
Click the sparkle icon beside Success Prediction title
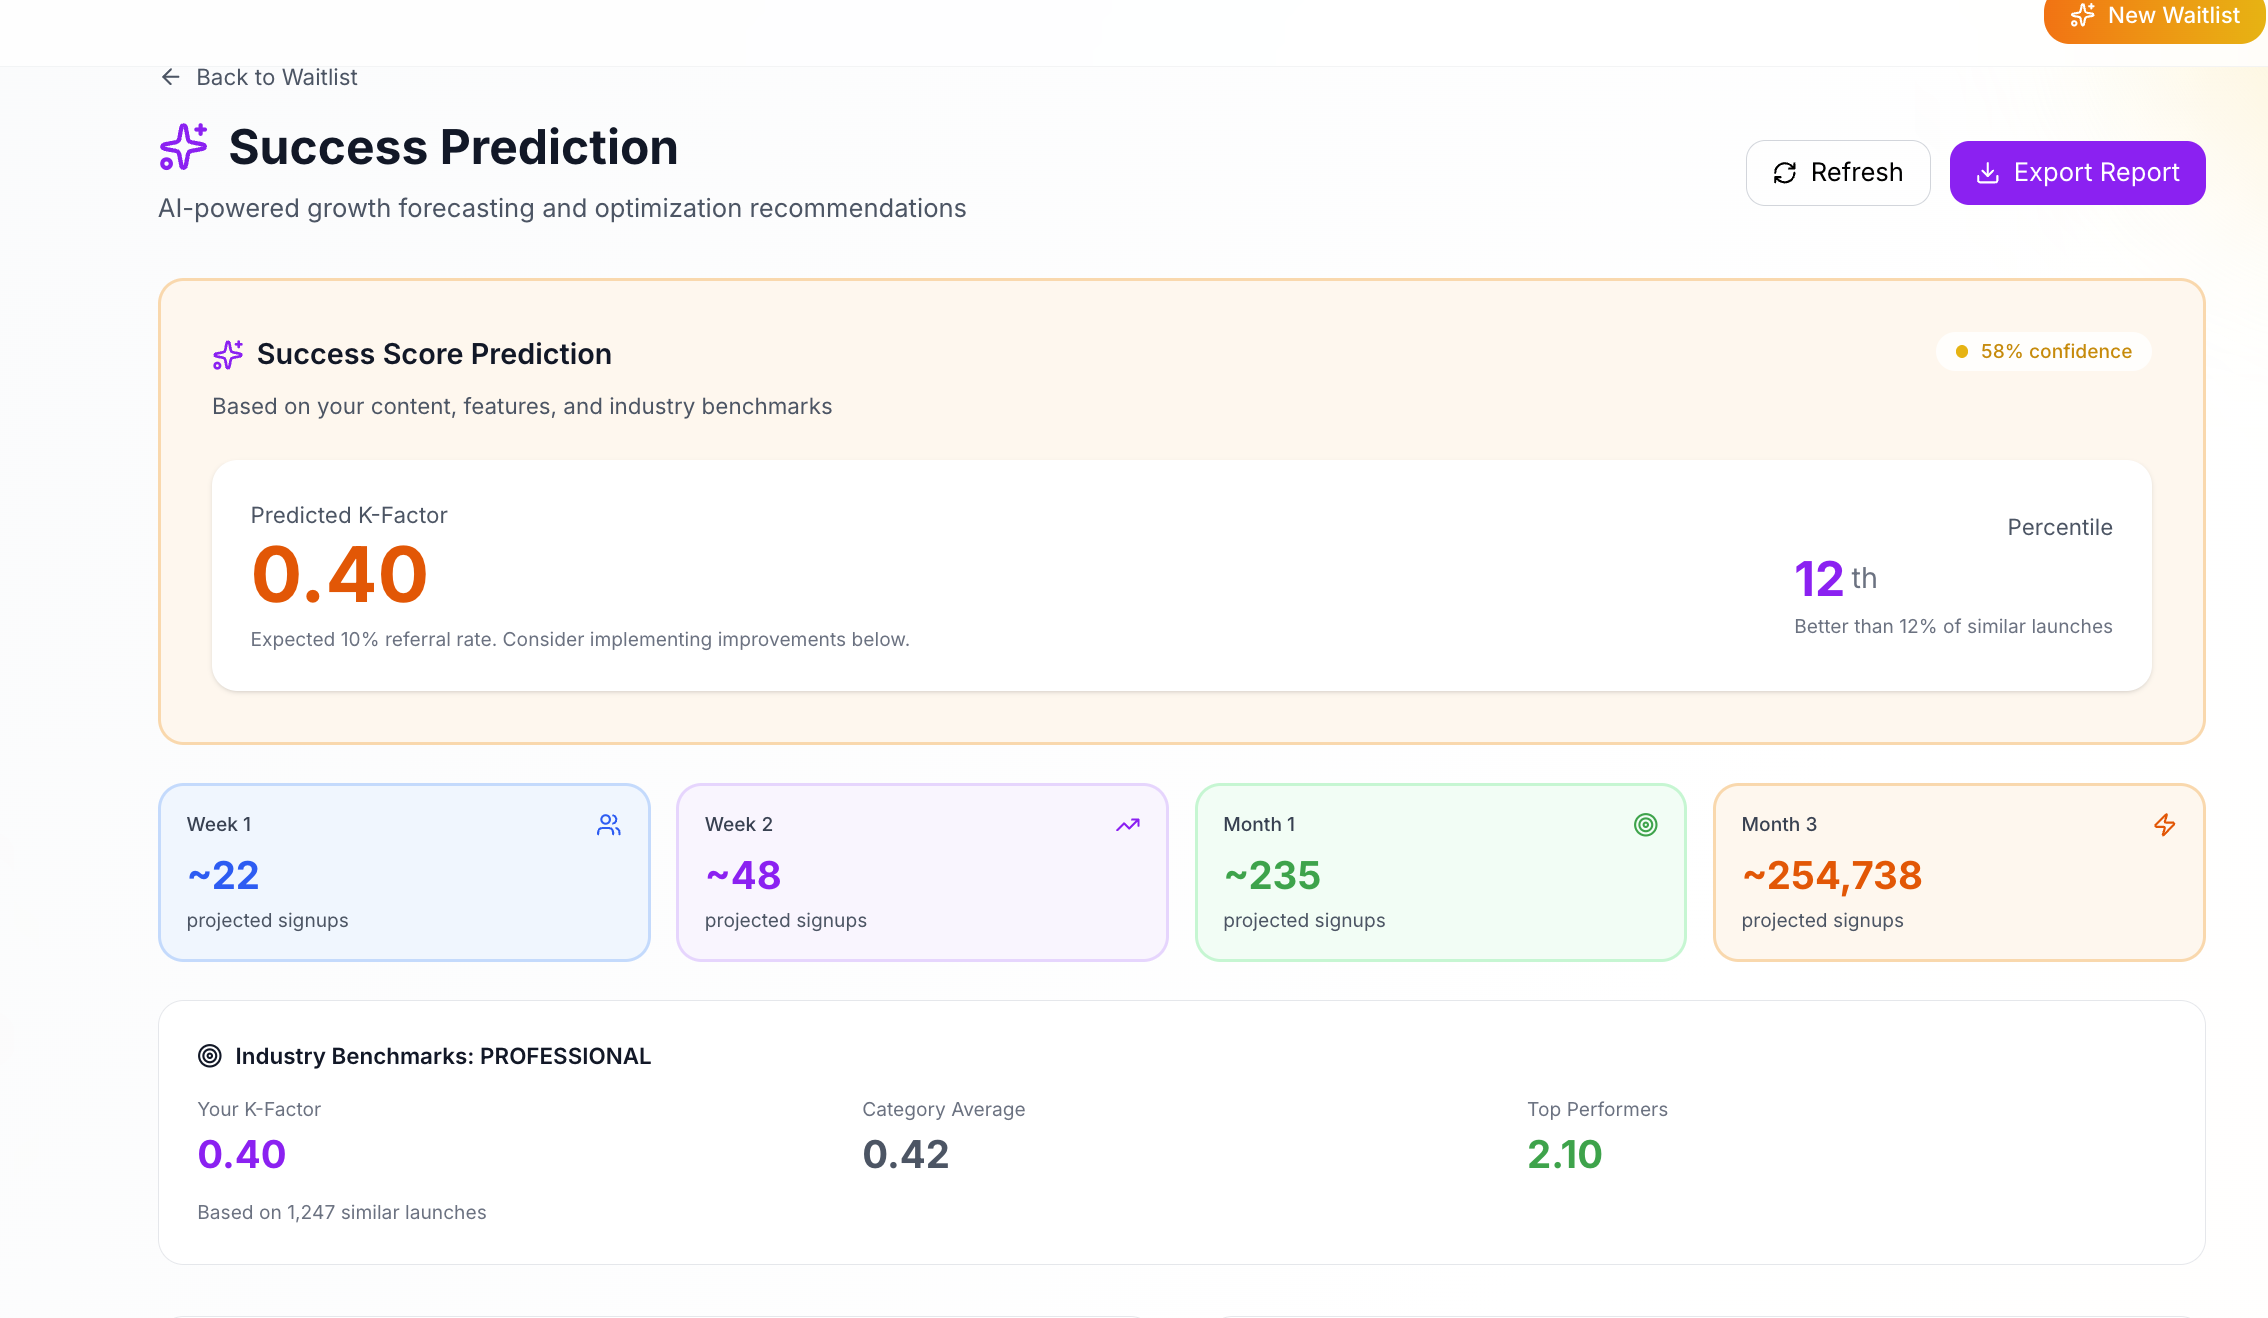tap(184, 147)
